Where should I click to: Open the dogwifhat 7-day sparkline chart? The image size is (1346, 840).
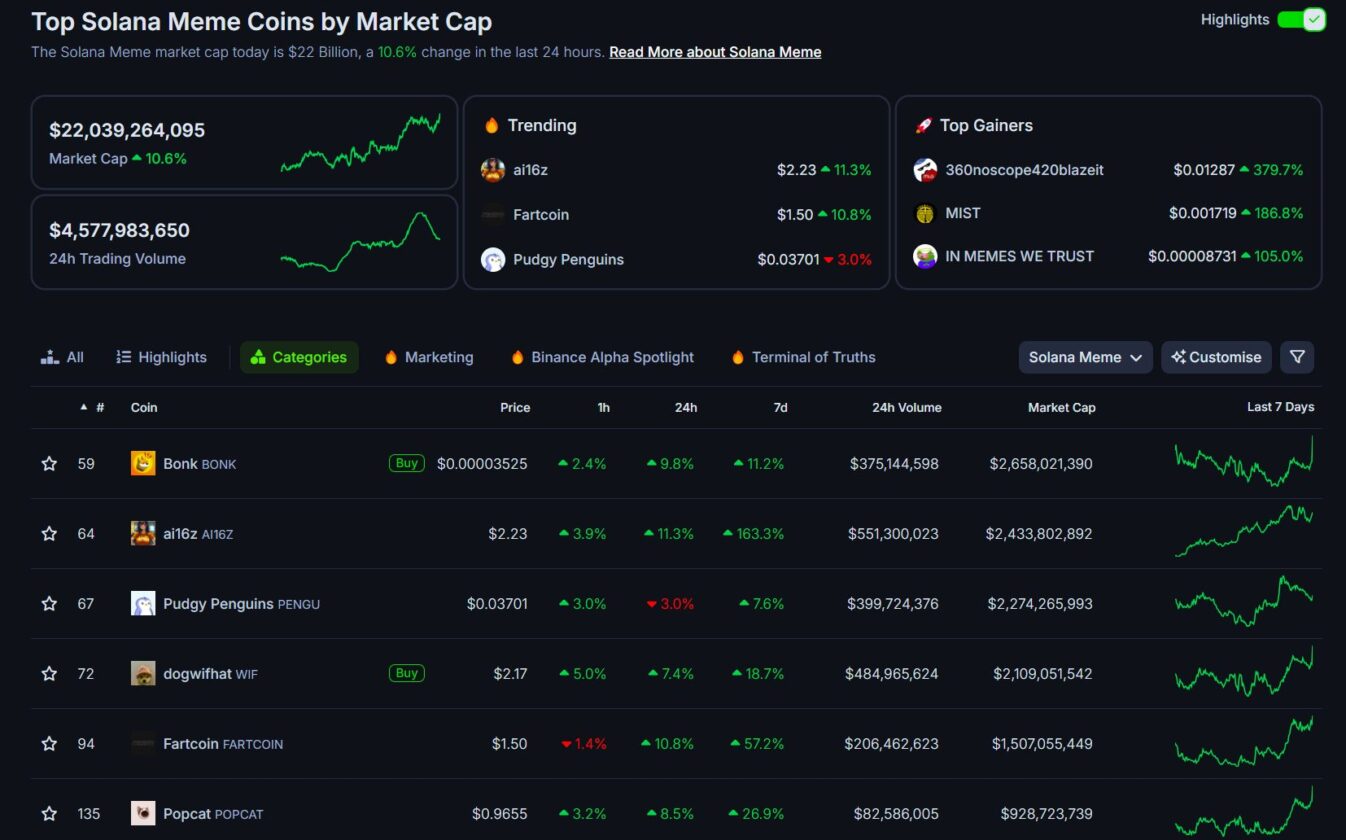[1244, 671]
